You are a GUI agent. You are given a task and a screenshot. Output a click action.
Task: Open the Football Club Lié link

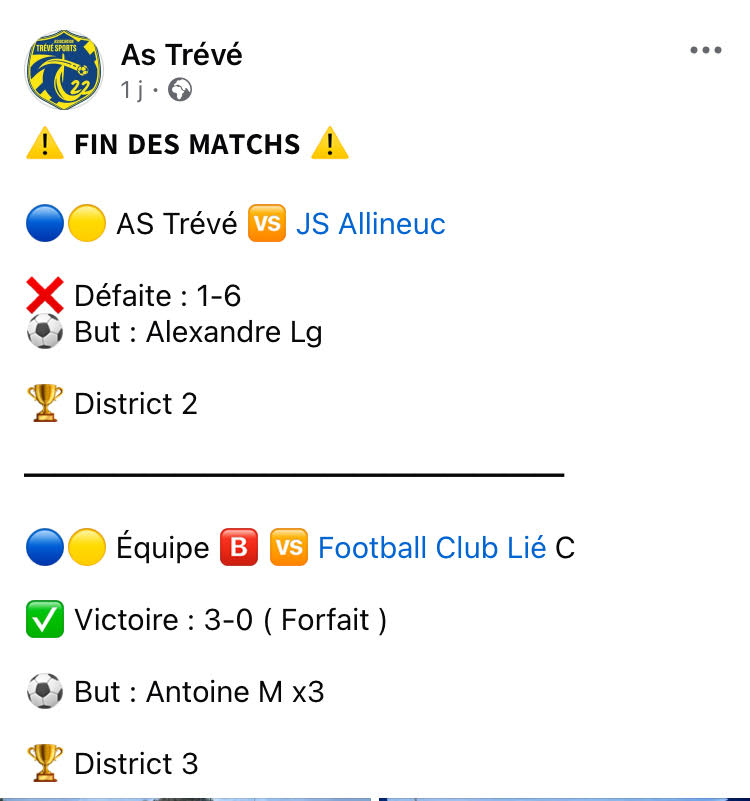coord(432,548)
